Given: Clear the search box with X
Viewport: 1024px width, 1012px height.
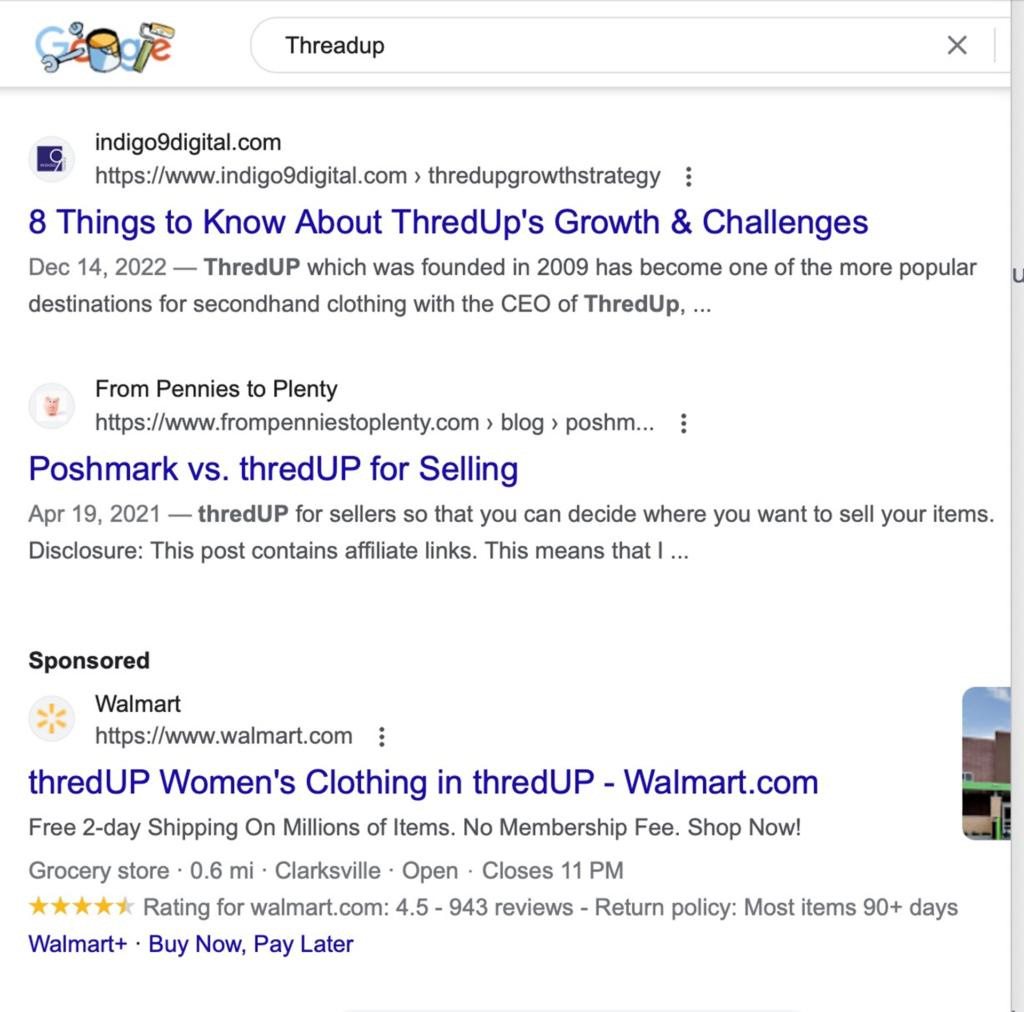Looking at the screenshot, I should [957, 45].
